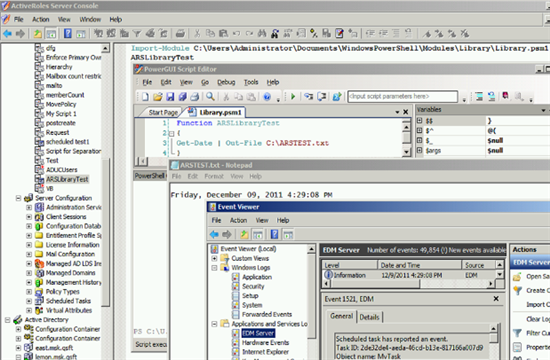Open the Action menu in ActiveRoles Console

point(41,19)
